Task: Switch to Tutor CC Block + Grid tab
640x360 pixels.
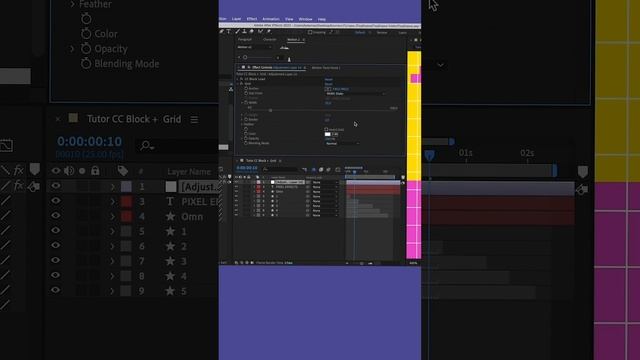Action: pos(134,119)
